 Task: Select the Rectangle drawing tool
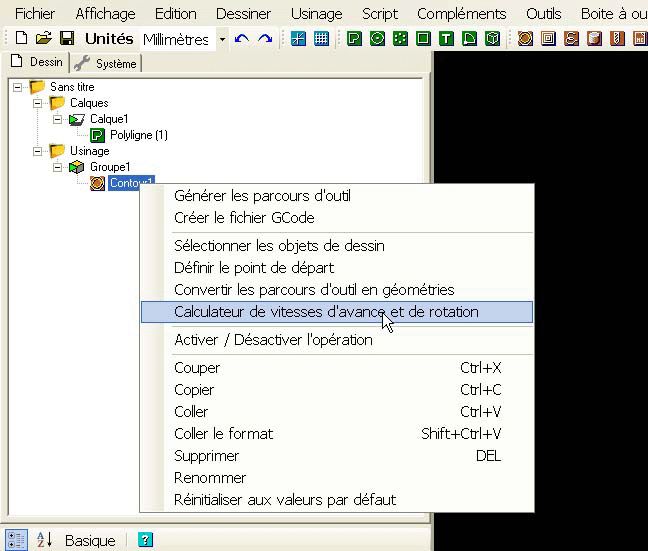[423, 39]
